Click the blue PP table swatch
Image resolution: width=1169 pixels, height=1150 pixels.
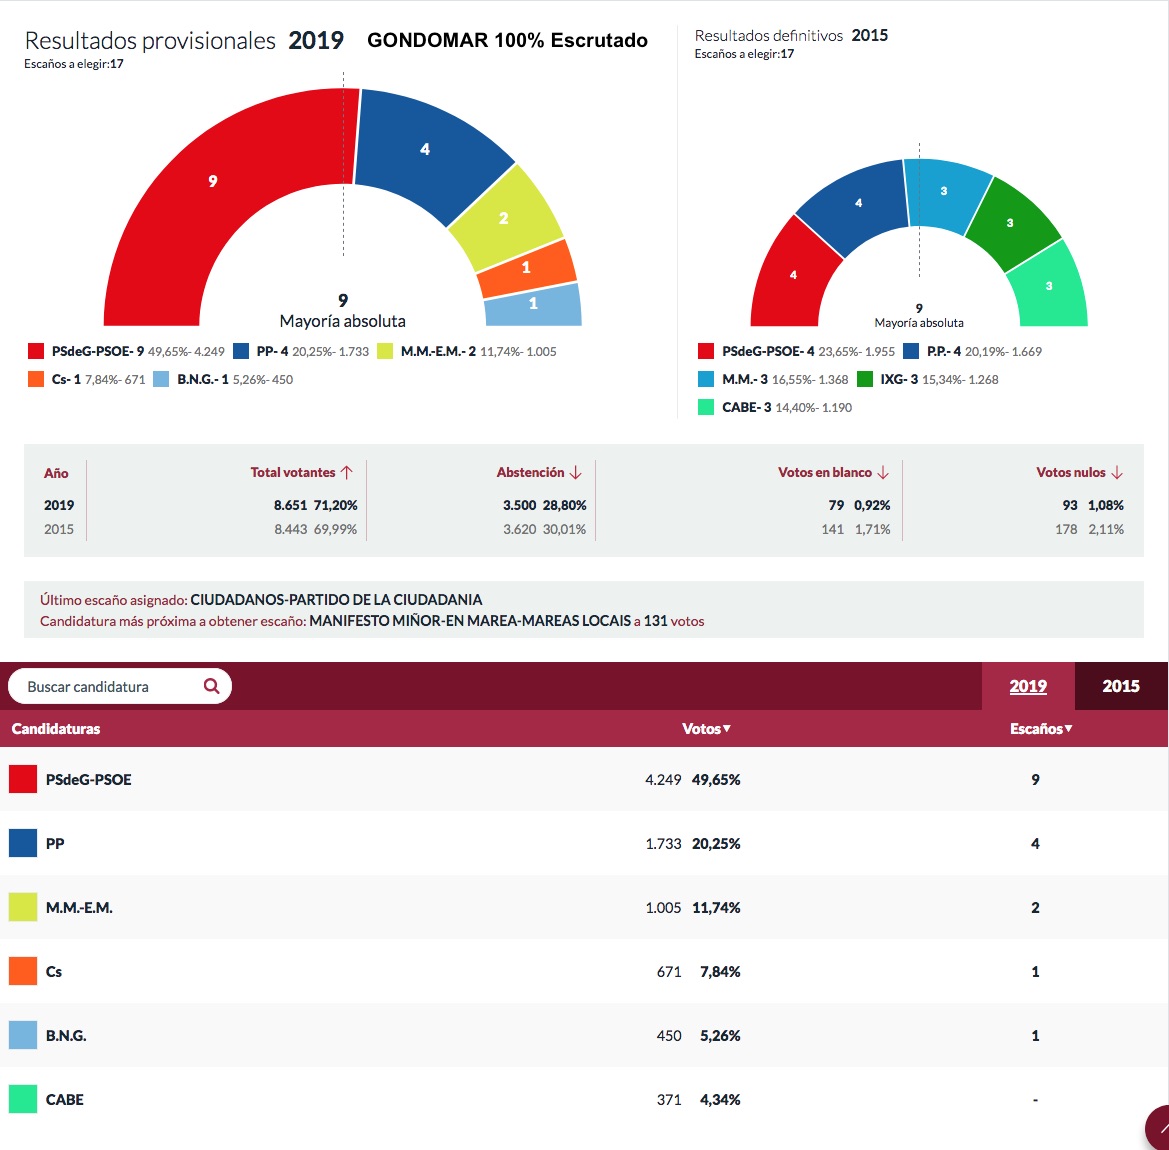coord(23,843)
